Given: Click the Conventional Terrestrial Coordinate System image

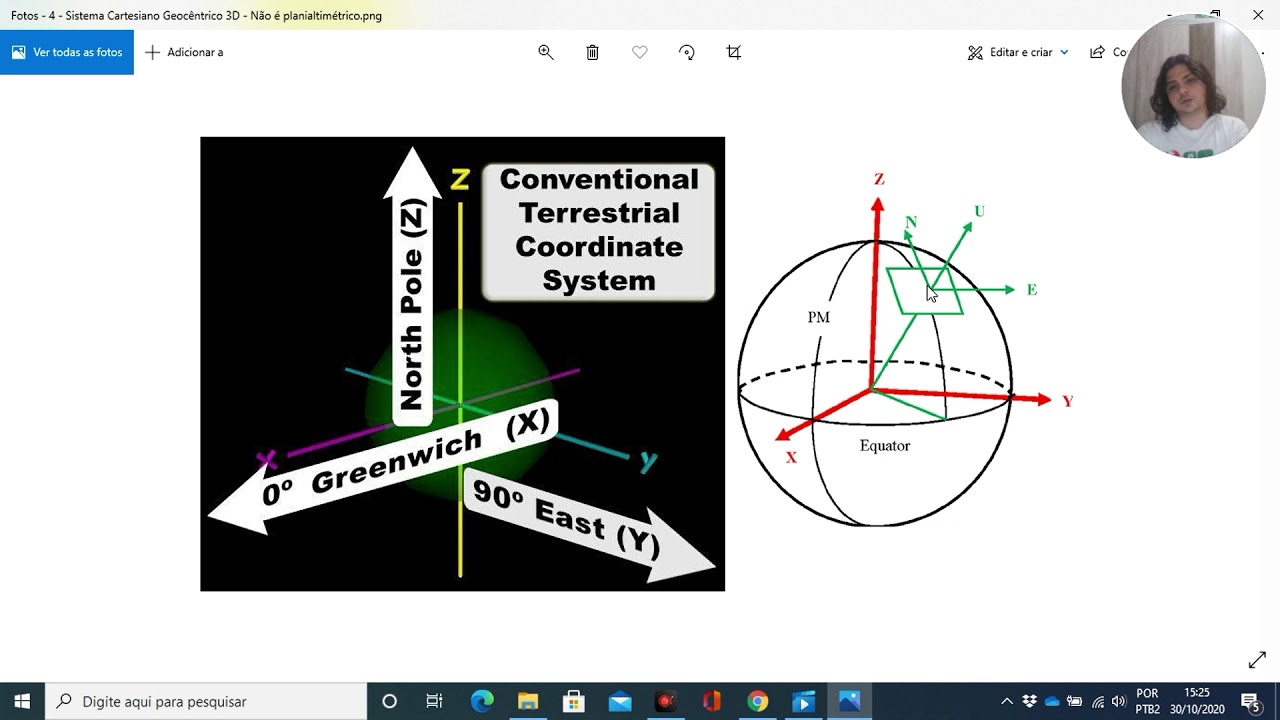Looking at the screenshot, I should point(462,364).
